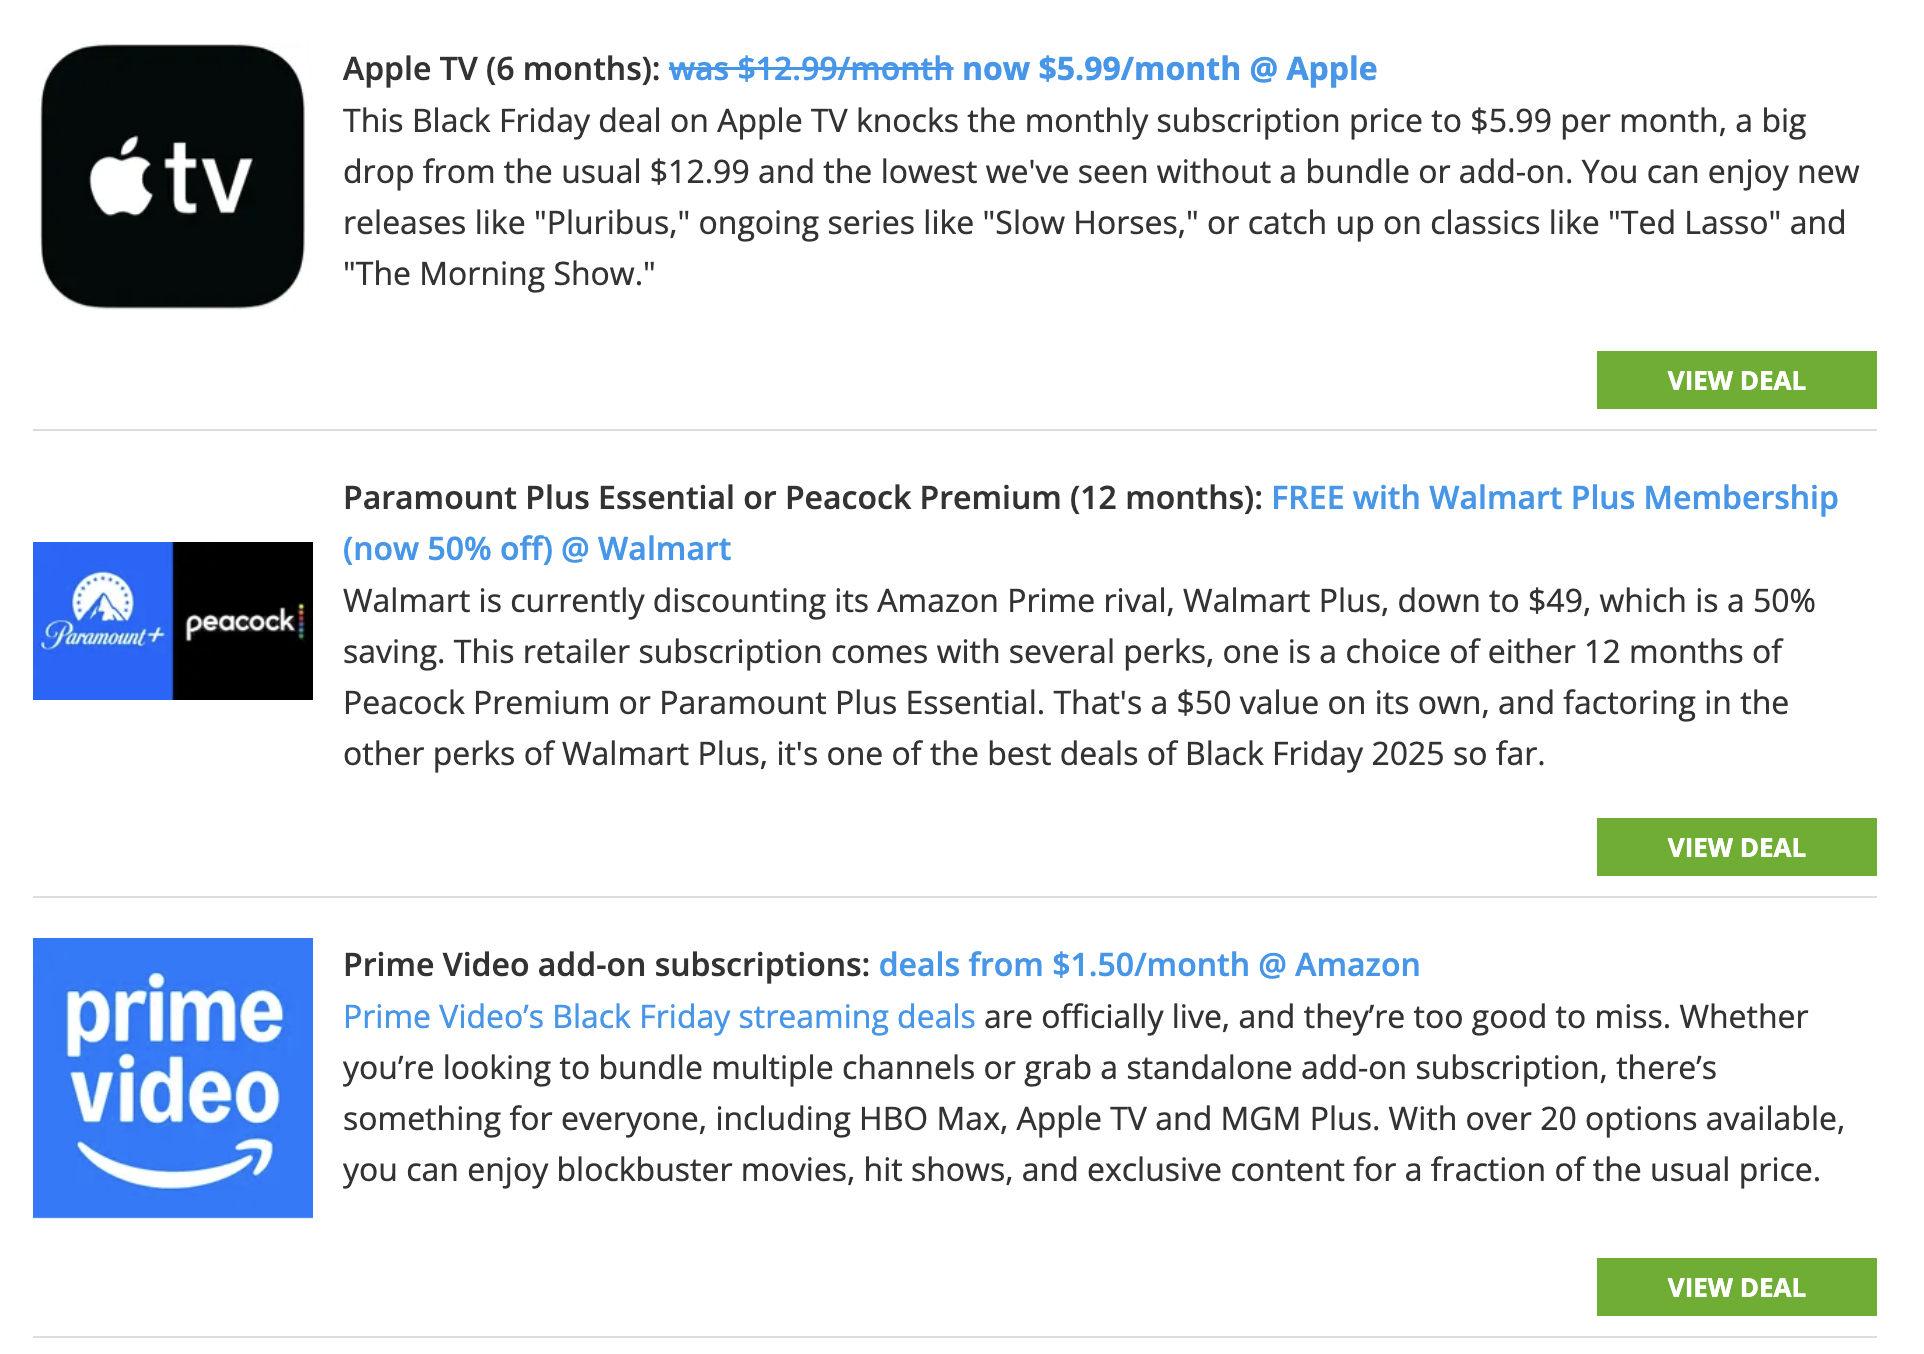1924x1354 pixels.
Task: Click the black Peacock logo
Action: point(243,620)
